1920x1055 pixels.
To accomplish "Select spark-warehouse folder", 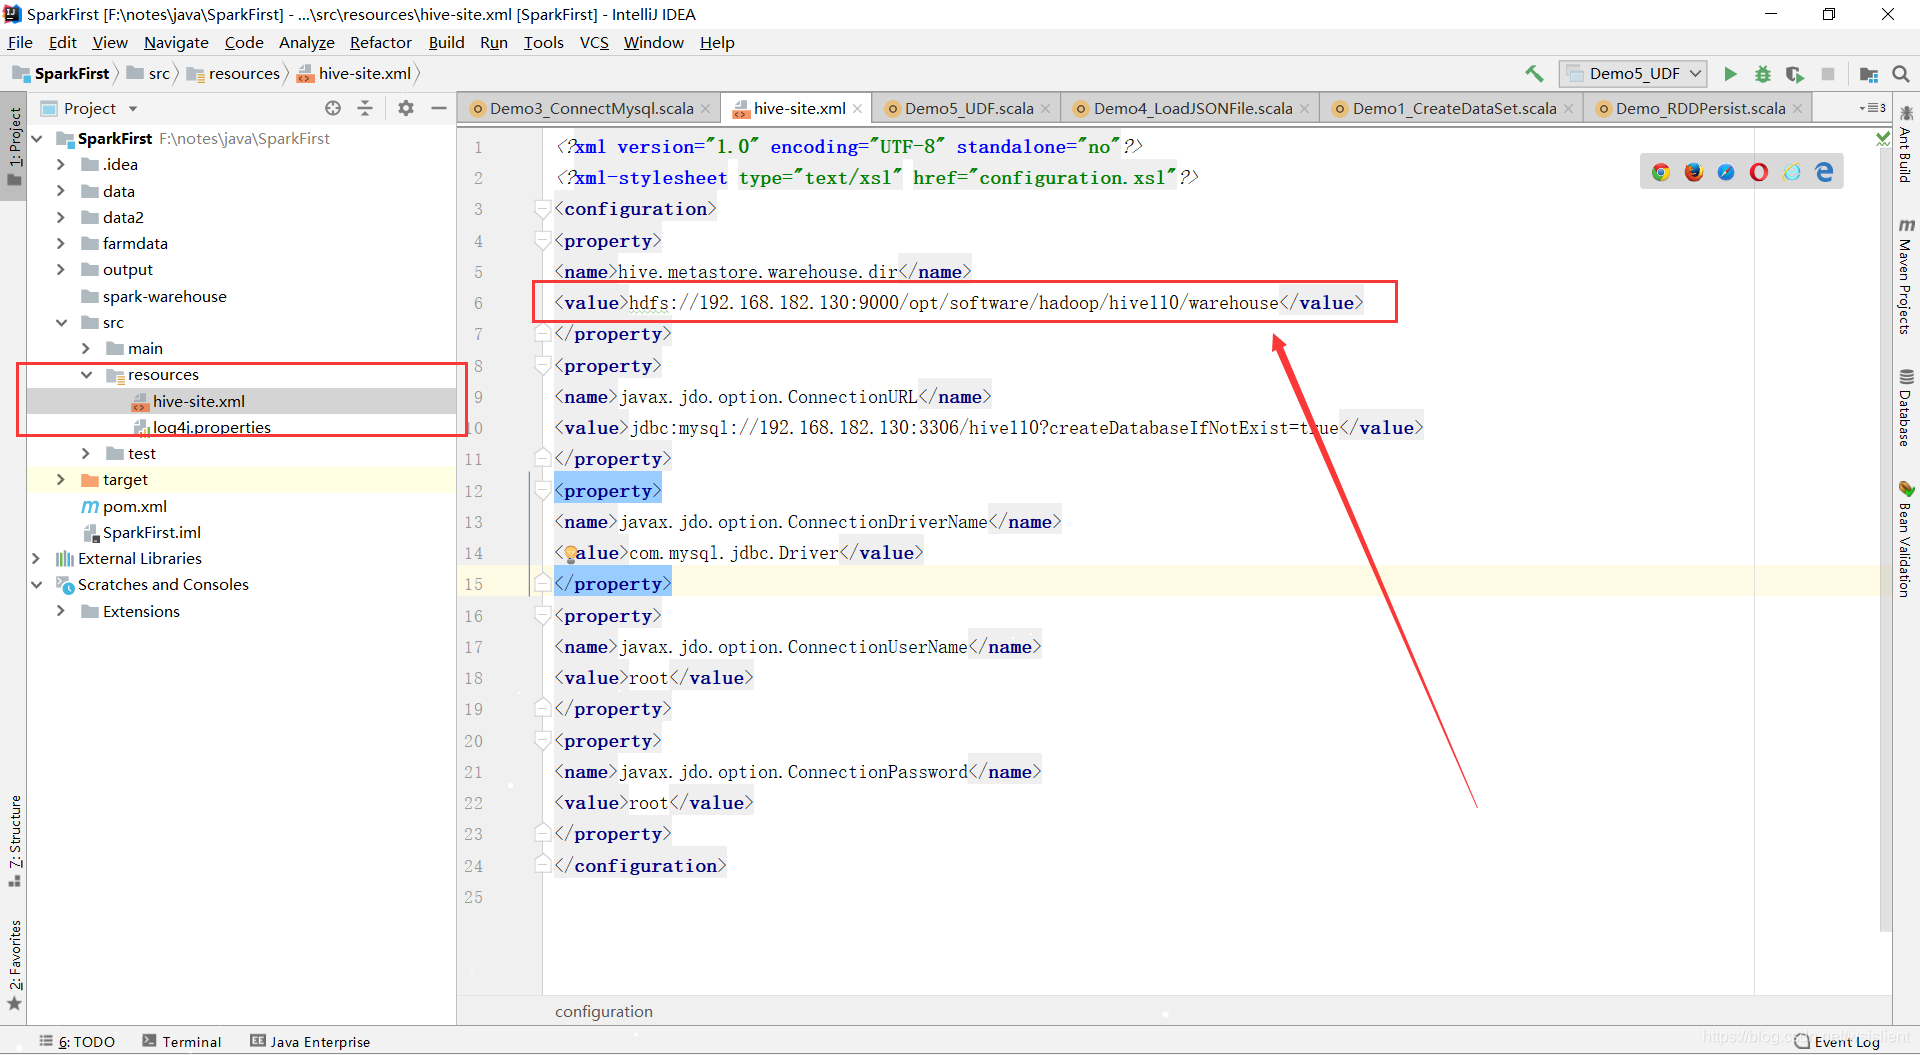I will (x=164, y=296).
